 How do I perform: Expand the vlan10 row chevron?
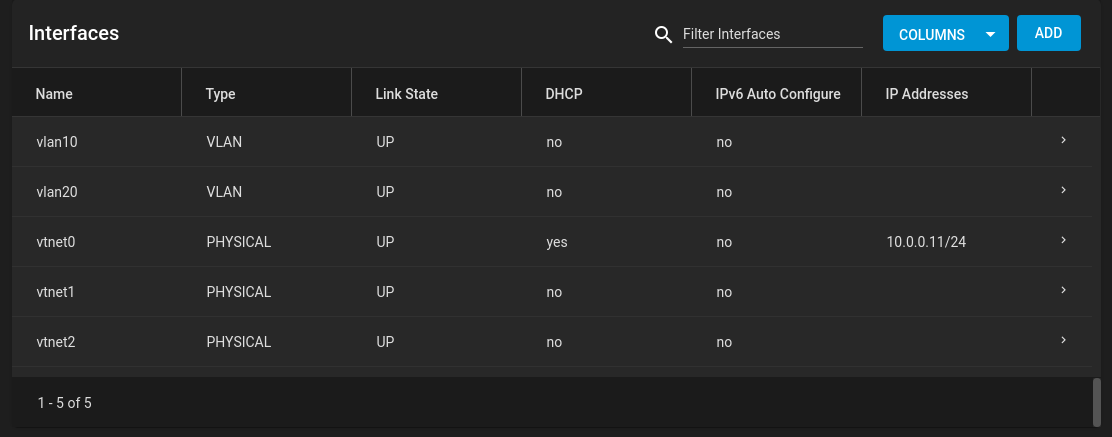1063,140
